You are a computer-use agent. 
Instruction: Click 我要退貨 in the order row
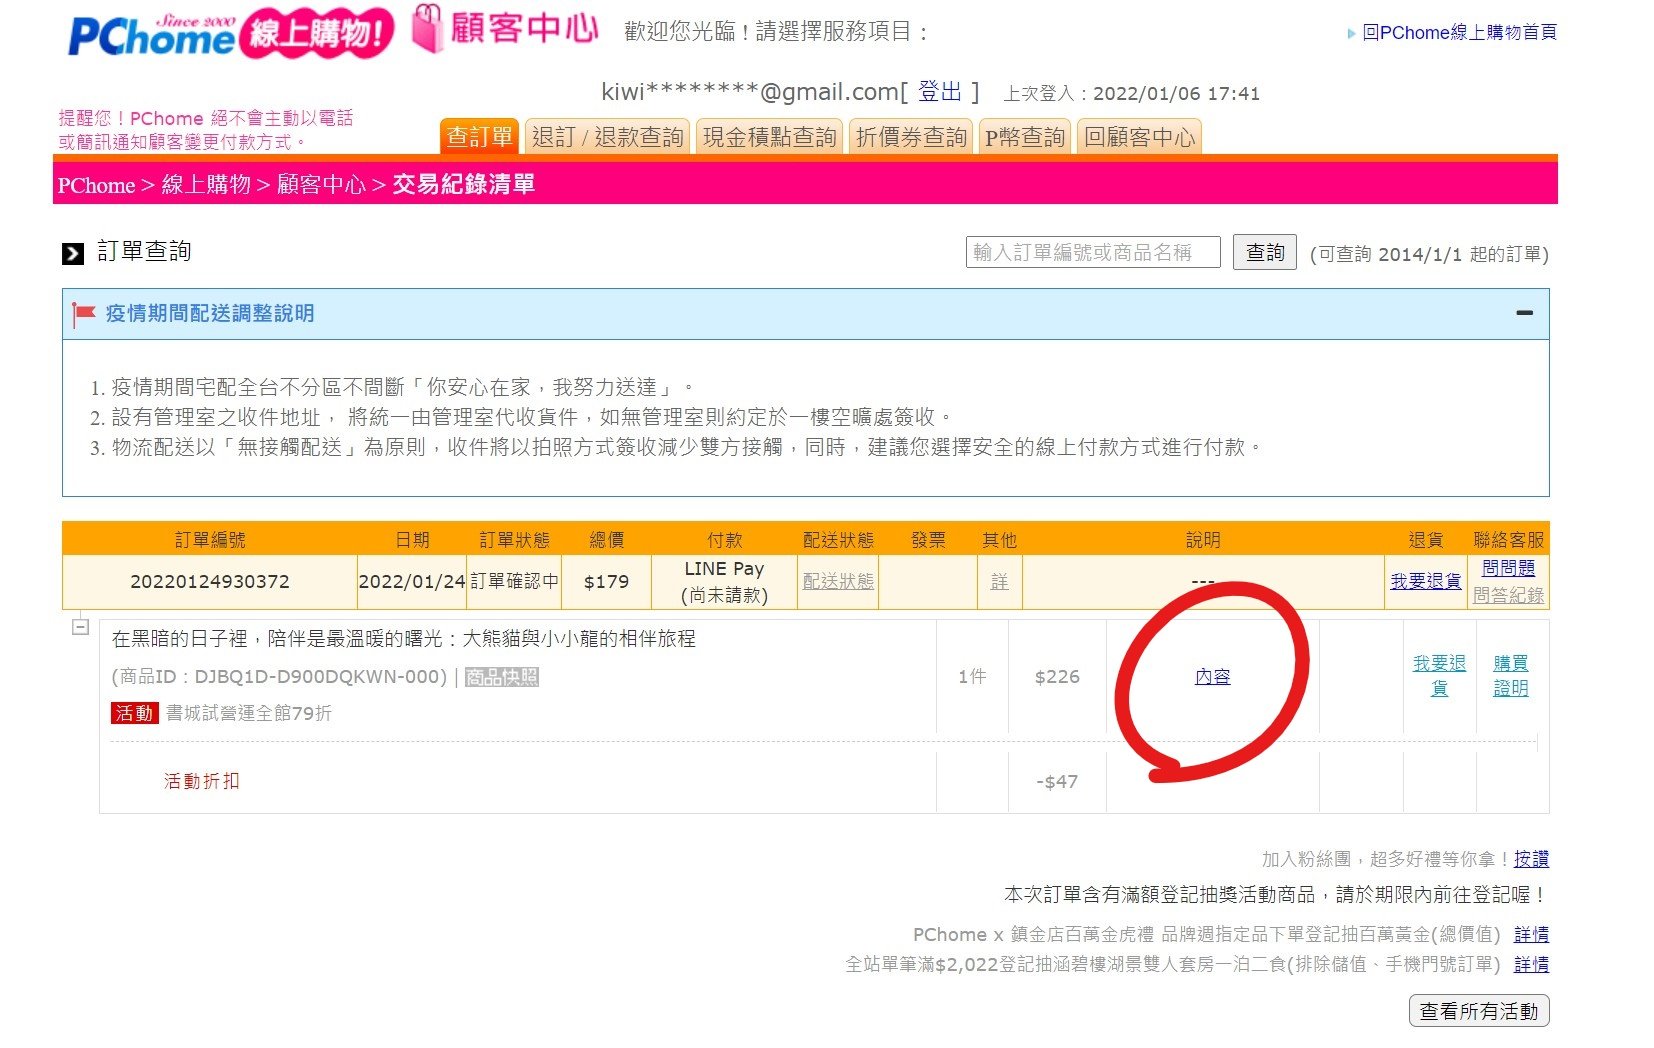(1425, 581)
